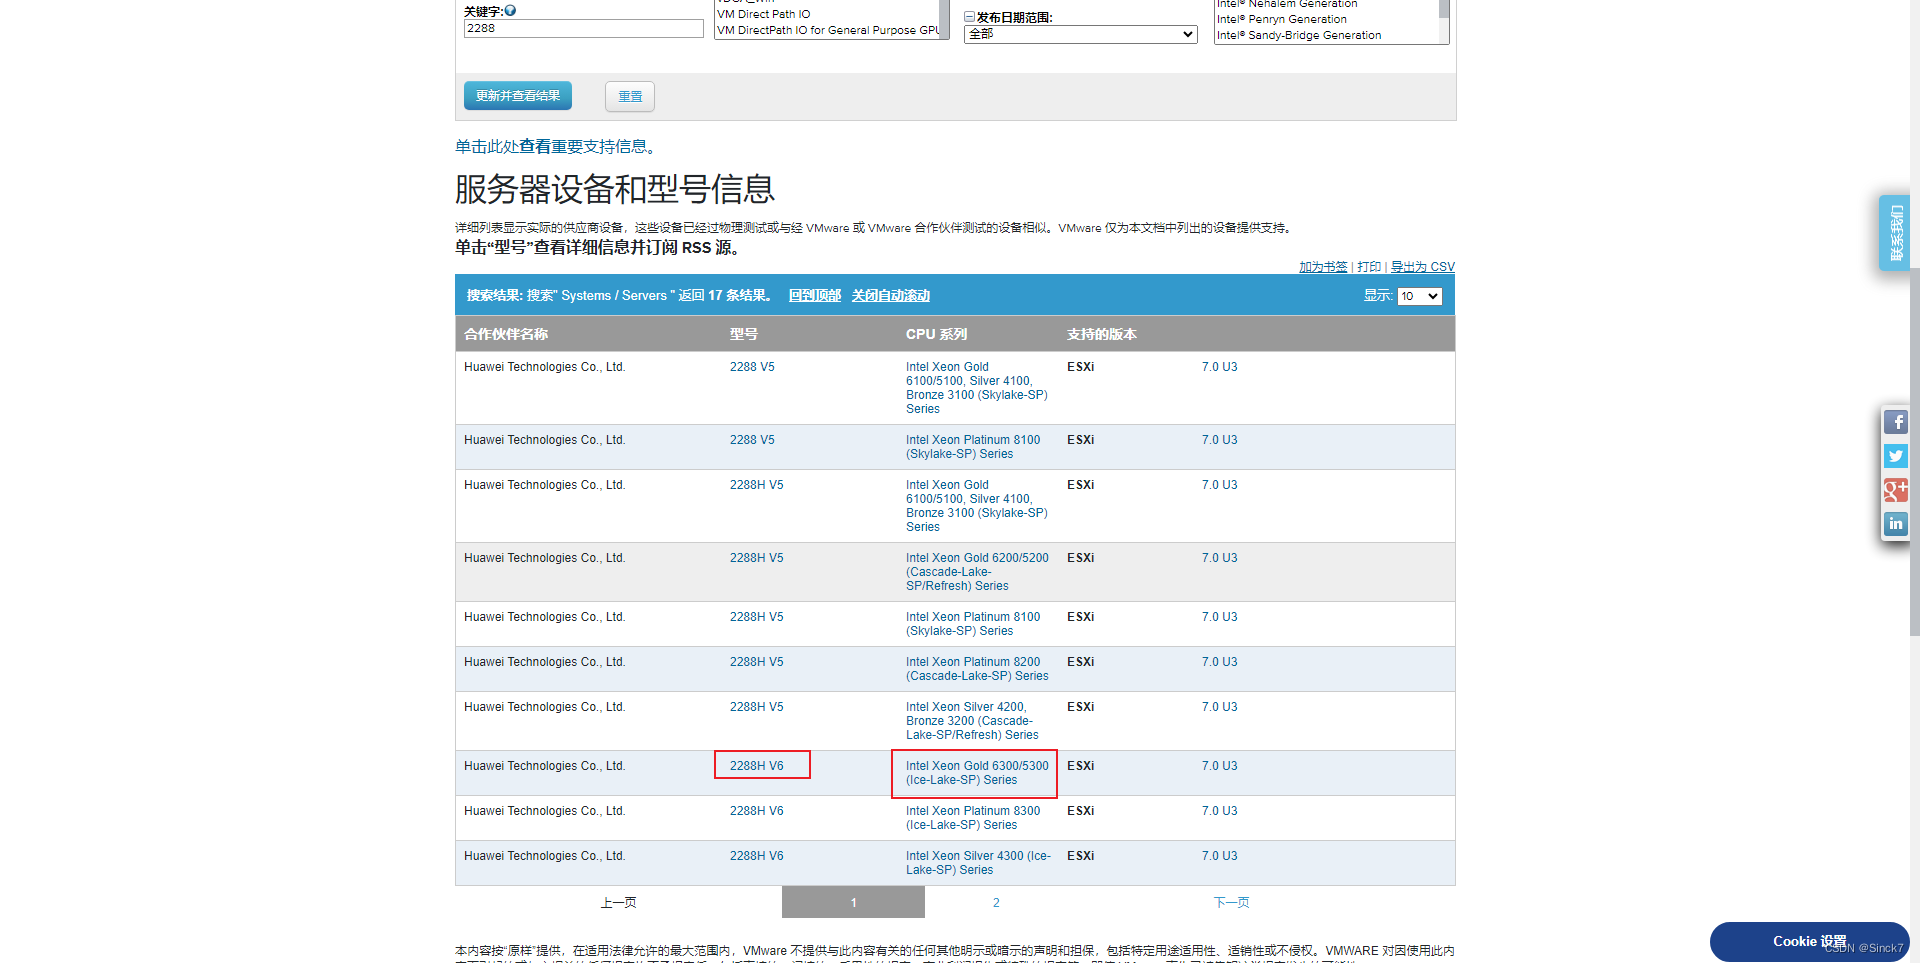Share page on Google Plus
The image size is (1920, 963).
click(1895, 490)
